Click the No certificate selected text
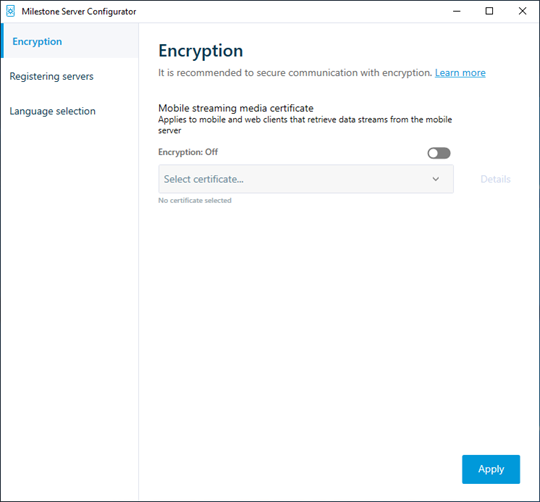The image size is (540, 502). click(x=195, y=200)
